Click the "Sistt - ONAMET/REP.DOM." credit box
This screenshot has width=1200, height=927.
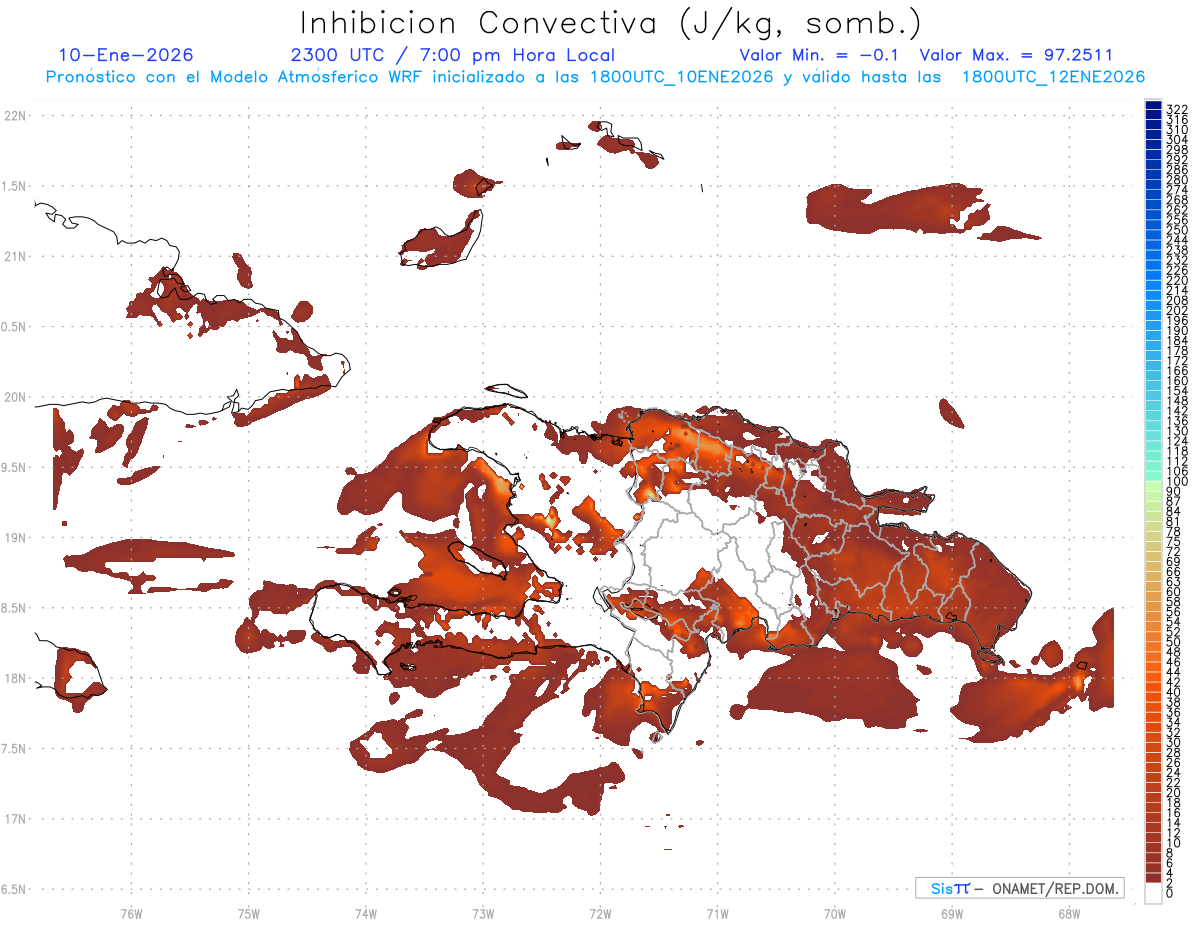click(1019, 888)
